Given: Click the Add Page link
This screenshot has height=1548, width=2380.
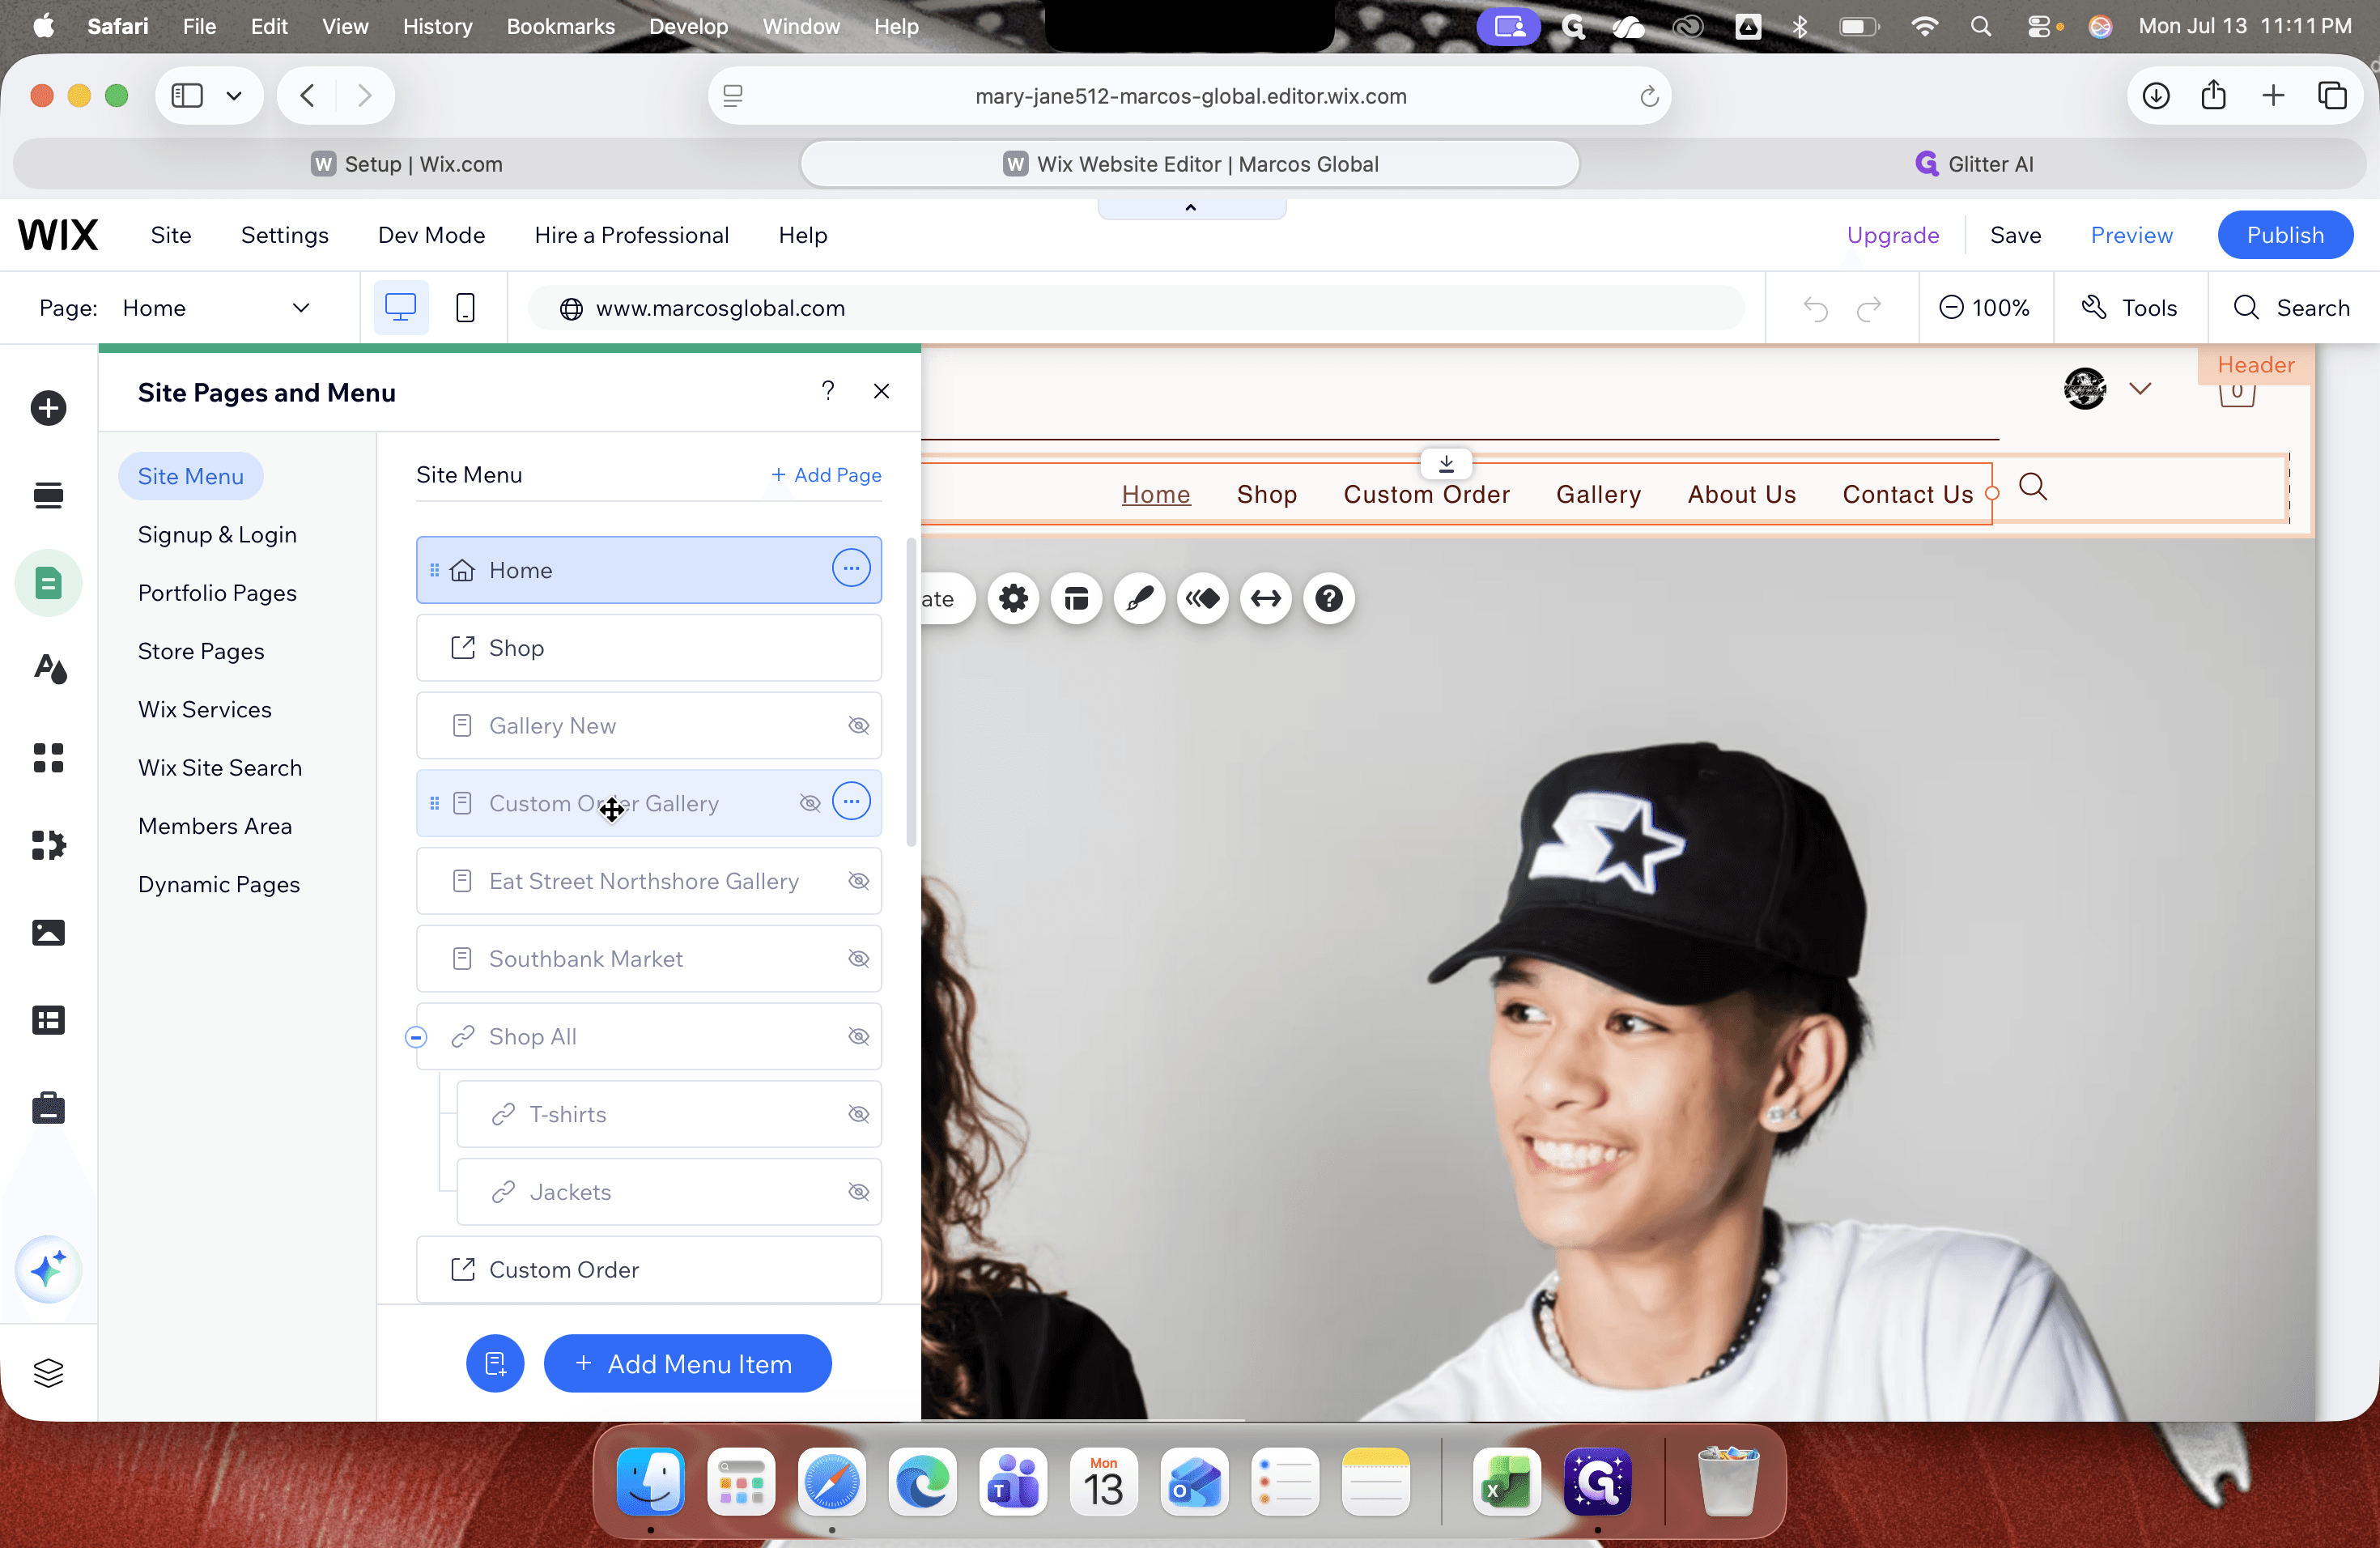Looking at the screenshot, I should pos(826,475).
